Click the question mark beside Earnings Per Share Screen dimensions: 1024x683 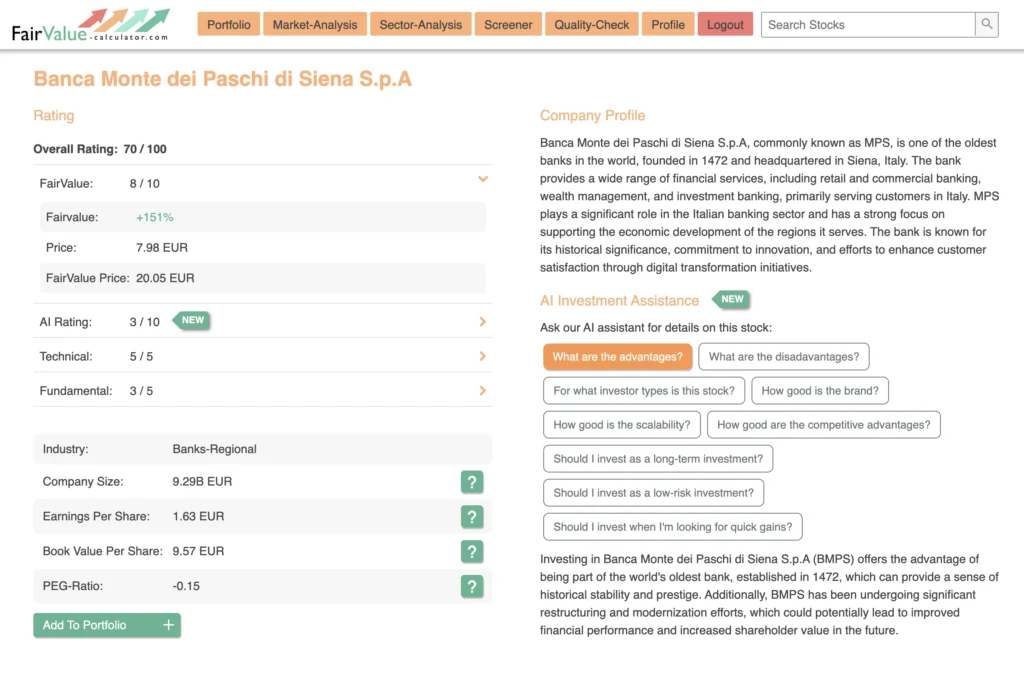coord(472,517)
